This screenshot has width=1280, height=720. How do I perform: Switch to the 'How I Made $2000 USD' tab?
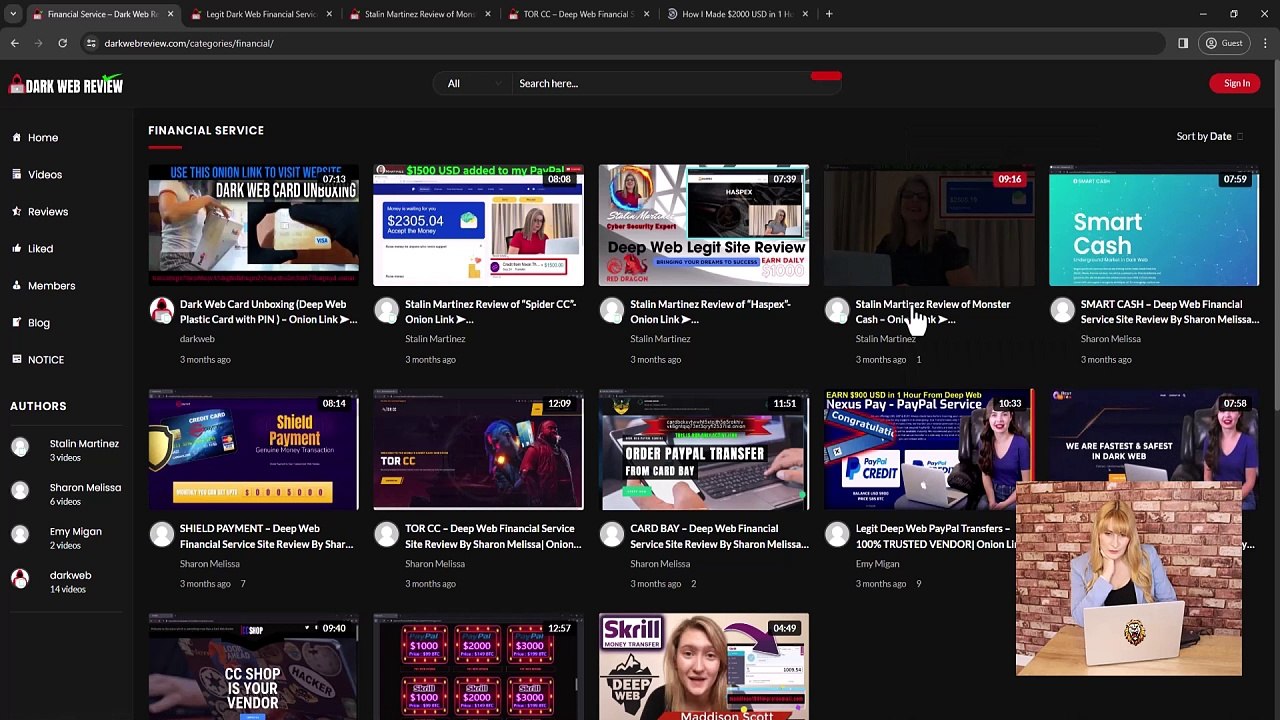[x=736, y=14]
